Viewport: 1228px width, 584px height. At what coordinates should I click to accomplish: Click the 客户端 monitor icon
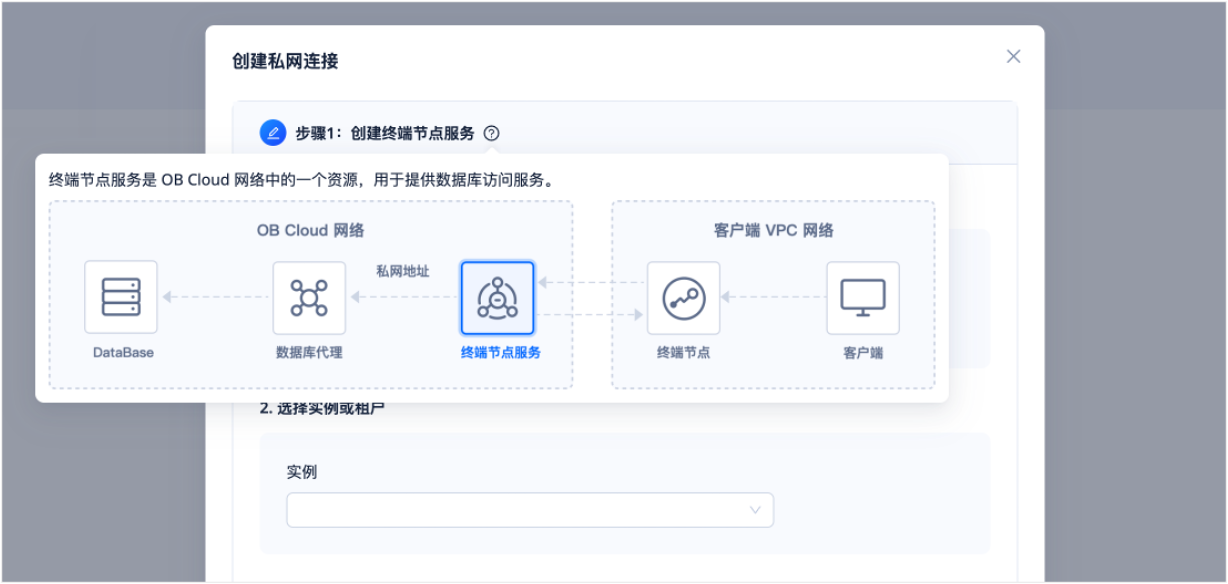862,298
